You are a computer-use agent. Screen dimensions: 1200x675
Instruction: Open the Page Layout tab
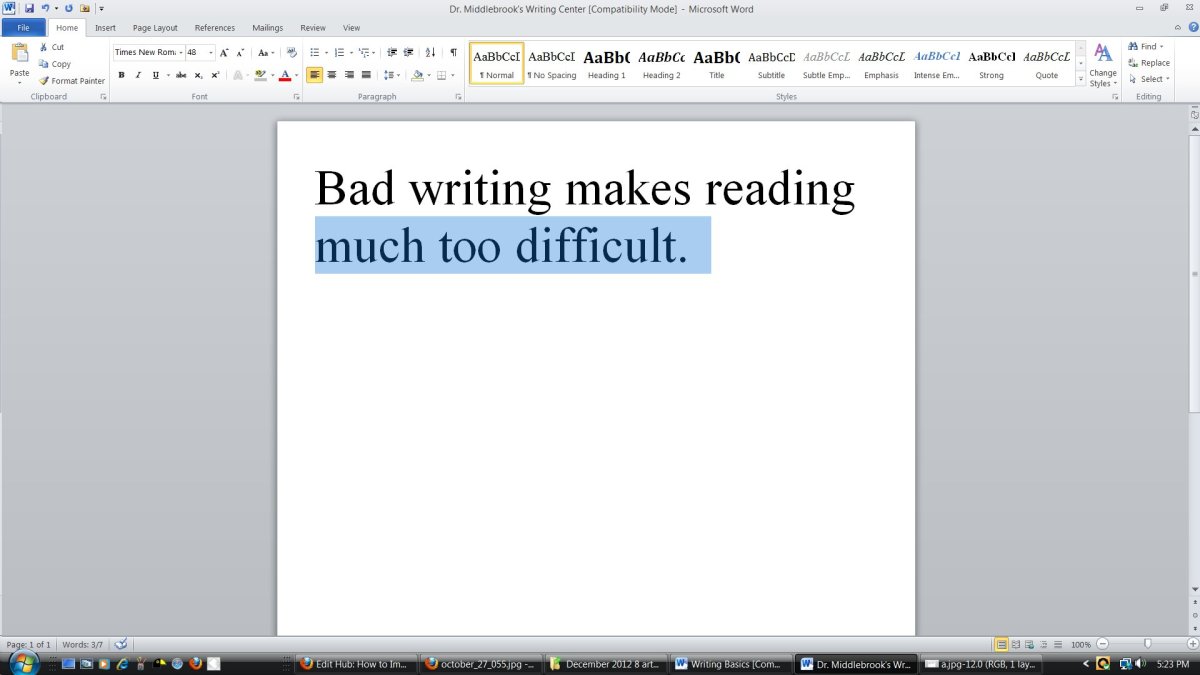[x=154, y=27]
